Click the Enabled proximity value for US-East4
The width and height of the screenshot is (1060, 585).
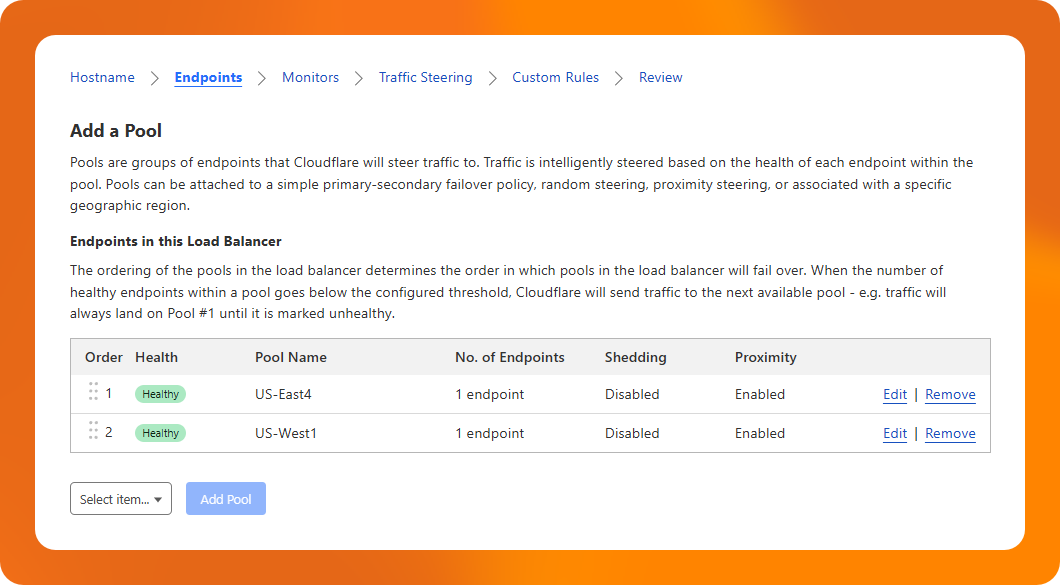760,394
